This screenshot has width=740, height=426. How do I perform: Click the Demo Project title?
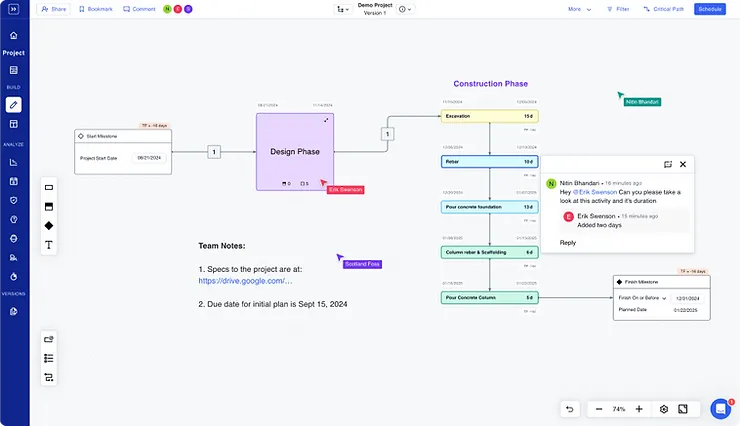(375, 5)
